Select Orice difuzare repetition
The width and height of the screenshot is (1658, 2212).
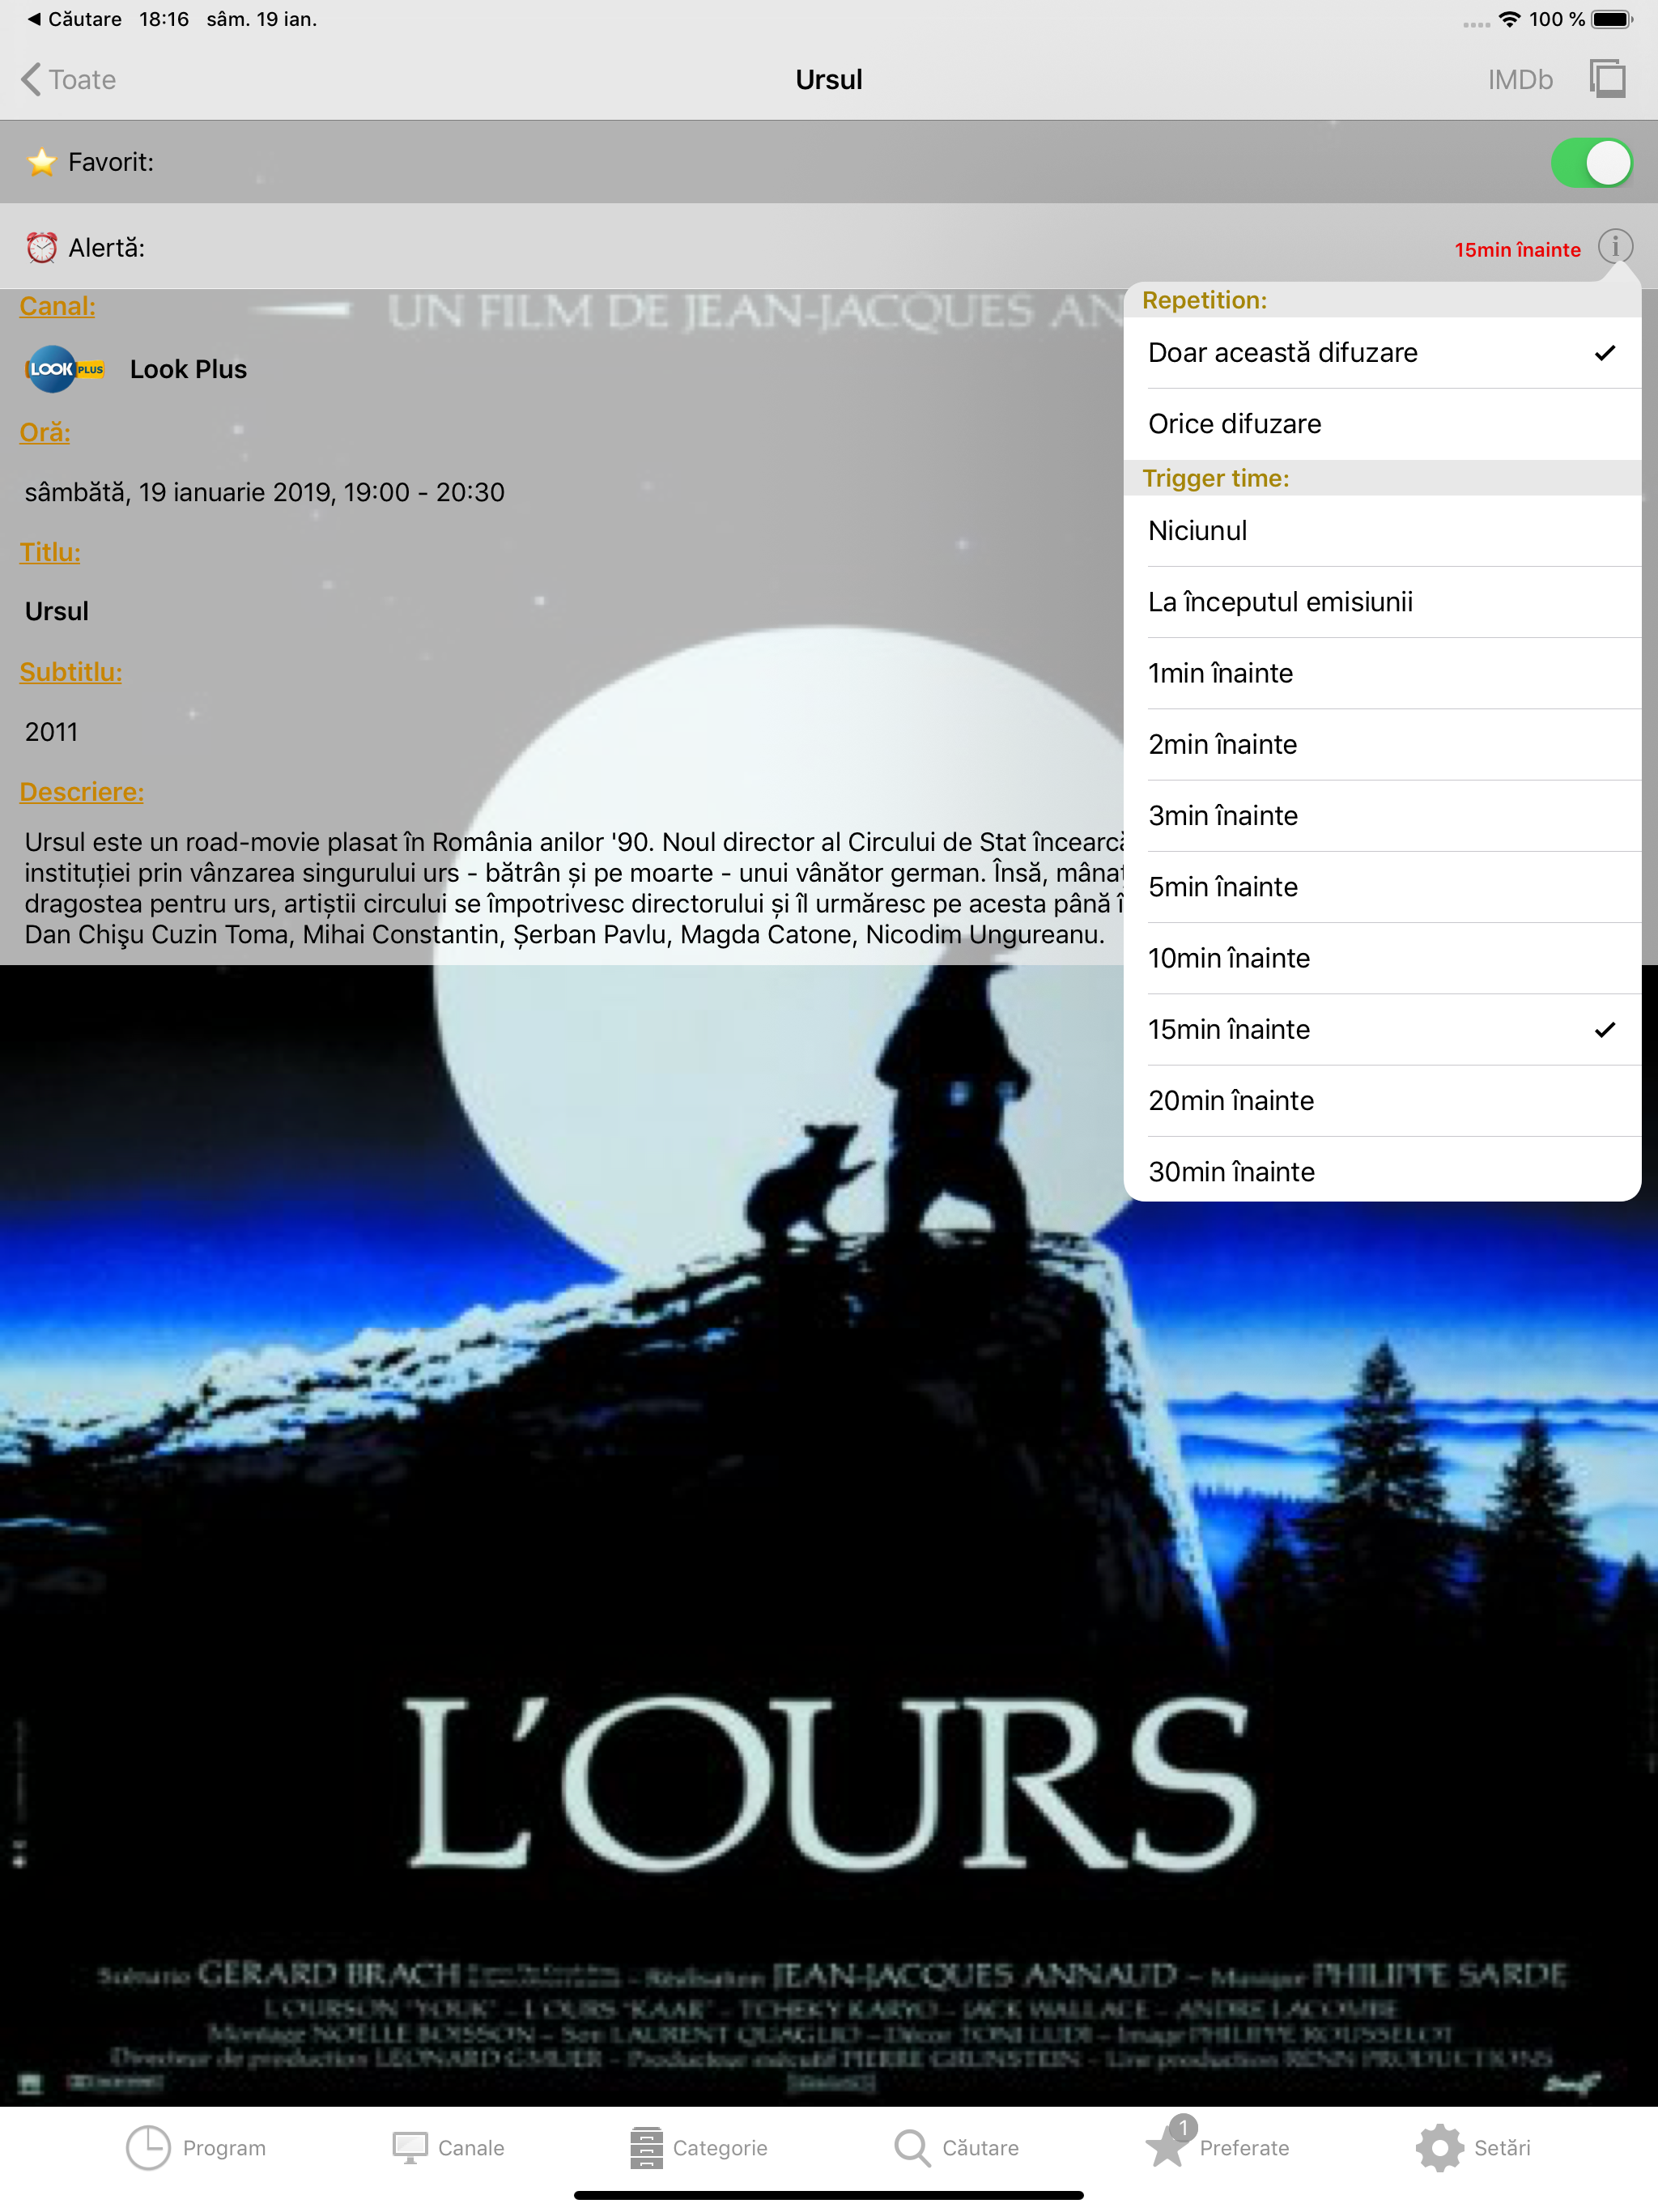point(1381,424)
